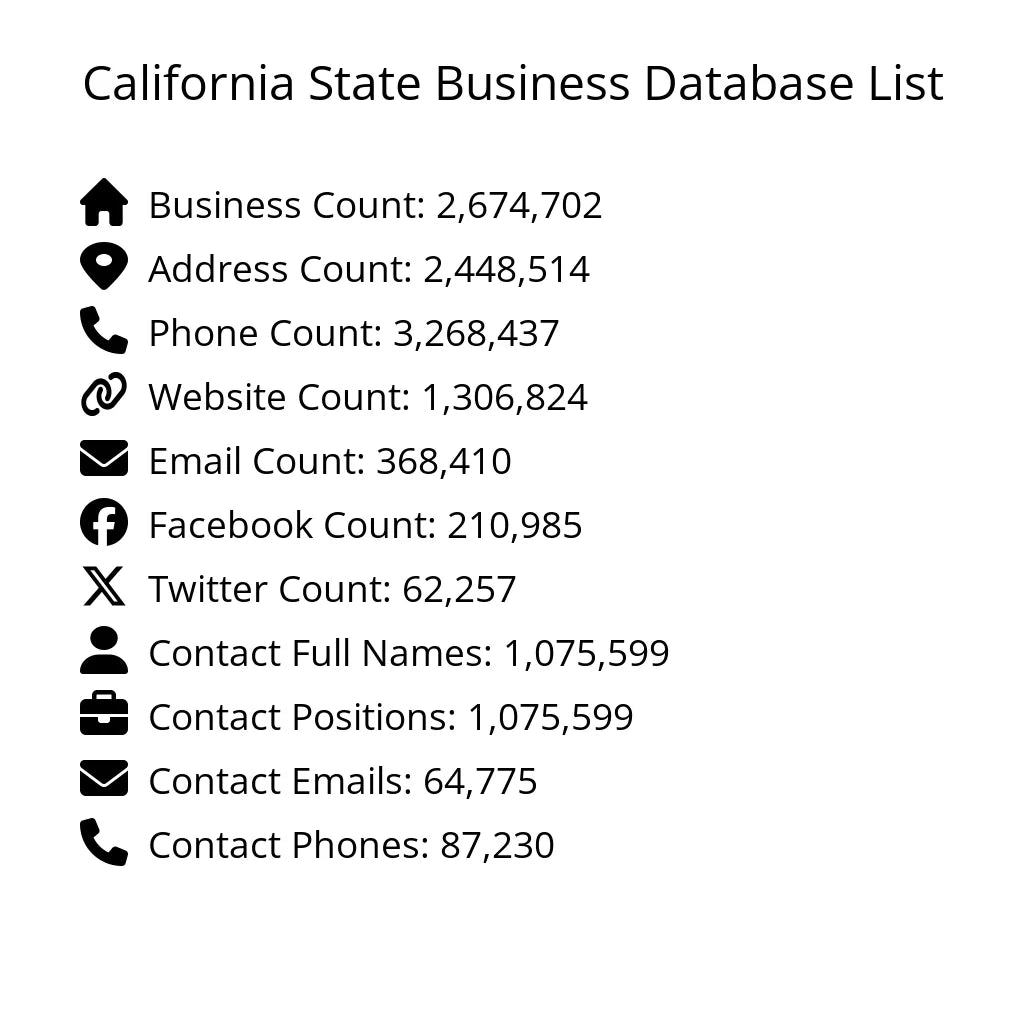This screenshot has width=1024, height=1024.
Task: Click the Twitter Count: 62,257 text
Action: tap(332, 590)
